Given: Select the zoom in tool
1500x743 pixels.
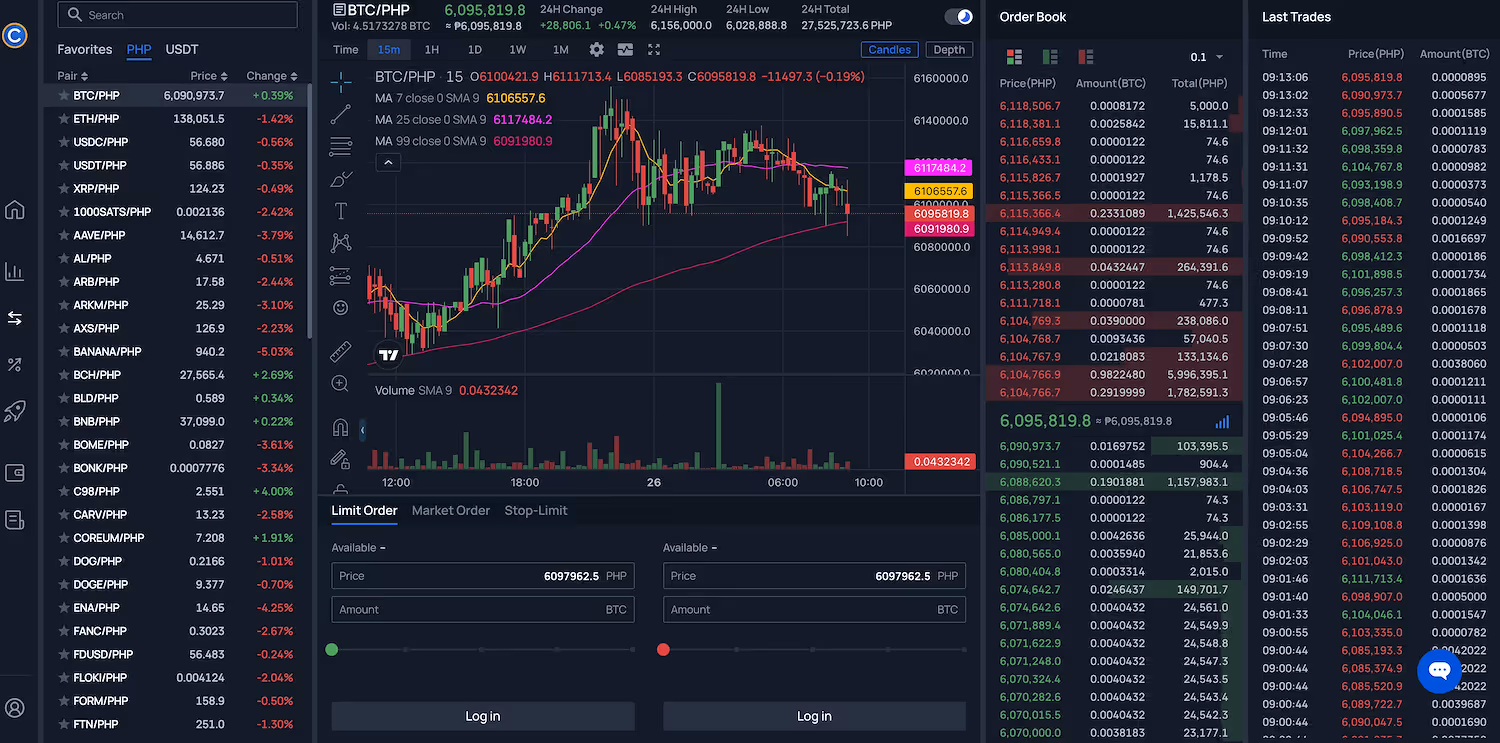Looking at the screenshot, I should tap(341, 384).
